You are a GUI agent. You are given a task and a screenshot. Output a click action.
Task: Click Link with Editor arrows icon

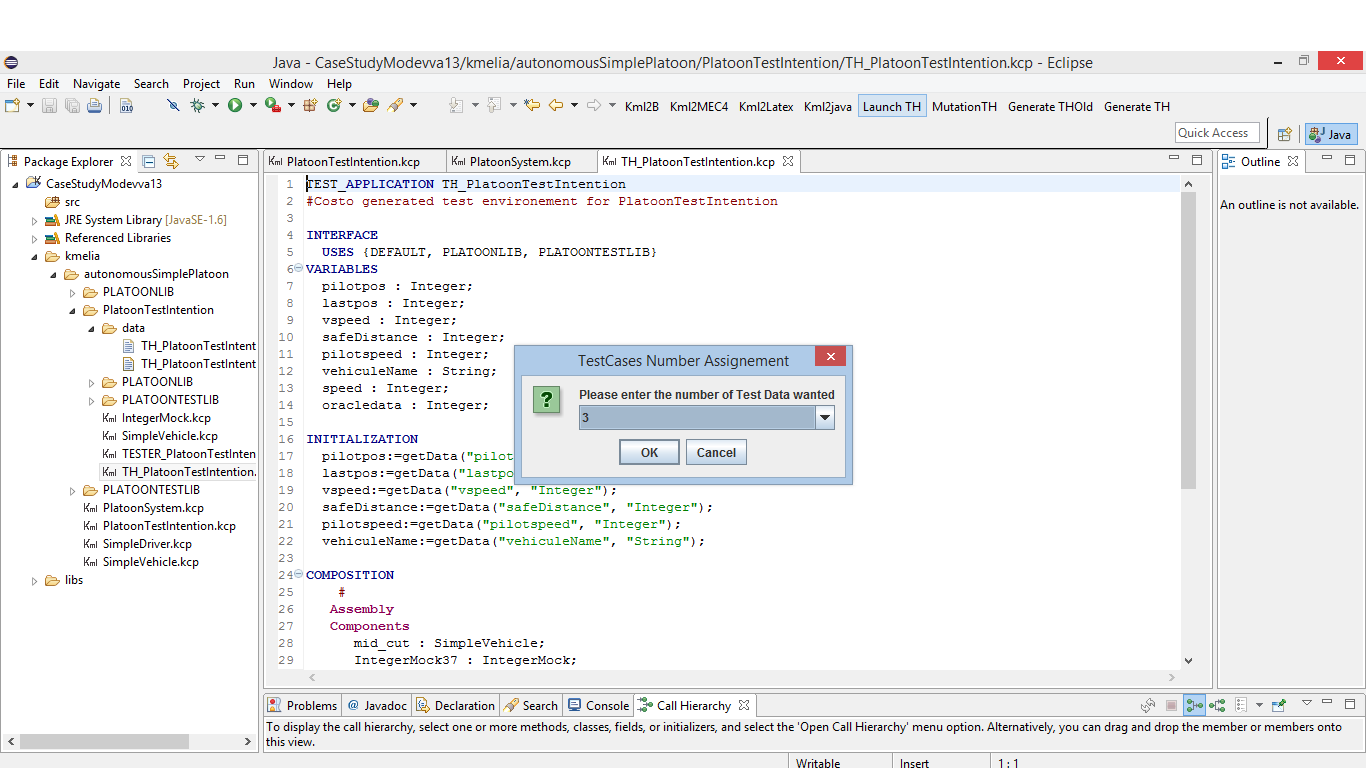tap(171, 161)
